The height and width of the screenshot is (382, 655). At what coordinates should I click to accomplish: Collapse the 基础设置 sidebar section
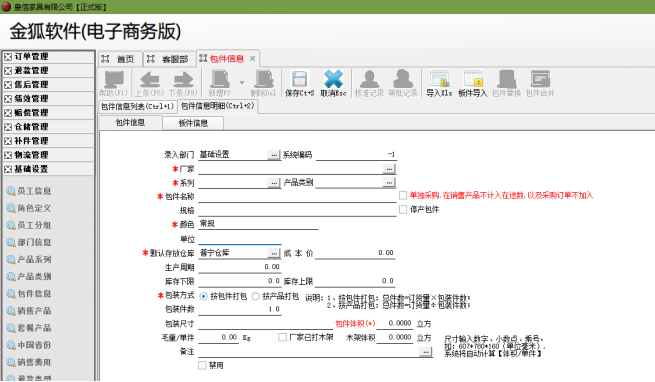click(x=48, y=169)
